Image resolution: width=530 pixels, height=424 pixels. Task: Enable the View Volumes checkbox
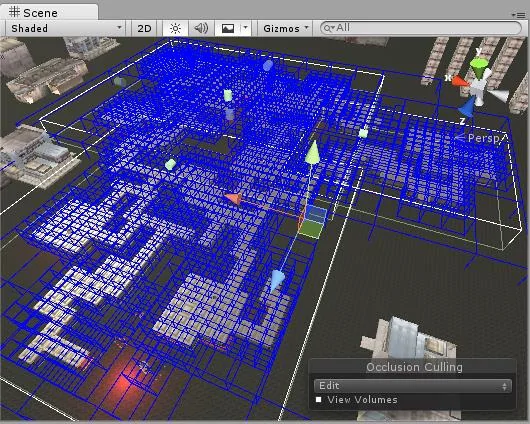(318, 399)
